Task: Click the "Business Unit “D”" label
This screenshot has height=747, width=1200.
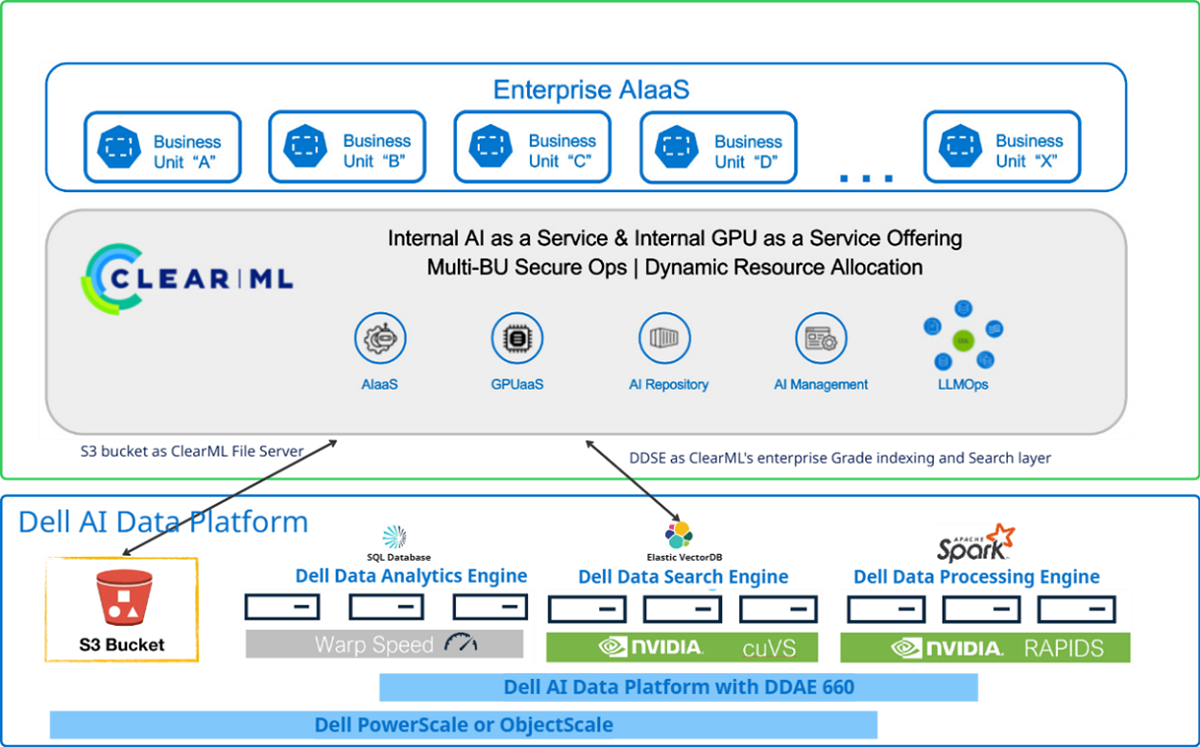Action: (x=748, y=151)
